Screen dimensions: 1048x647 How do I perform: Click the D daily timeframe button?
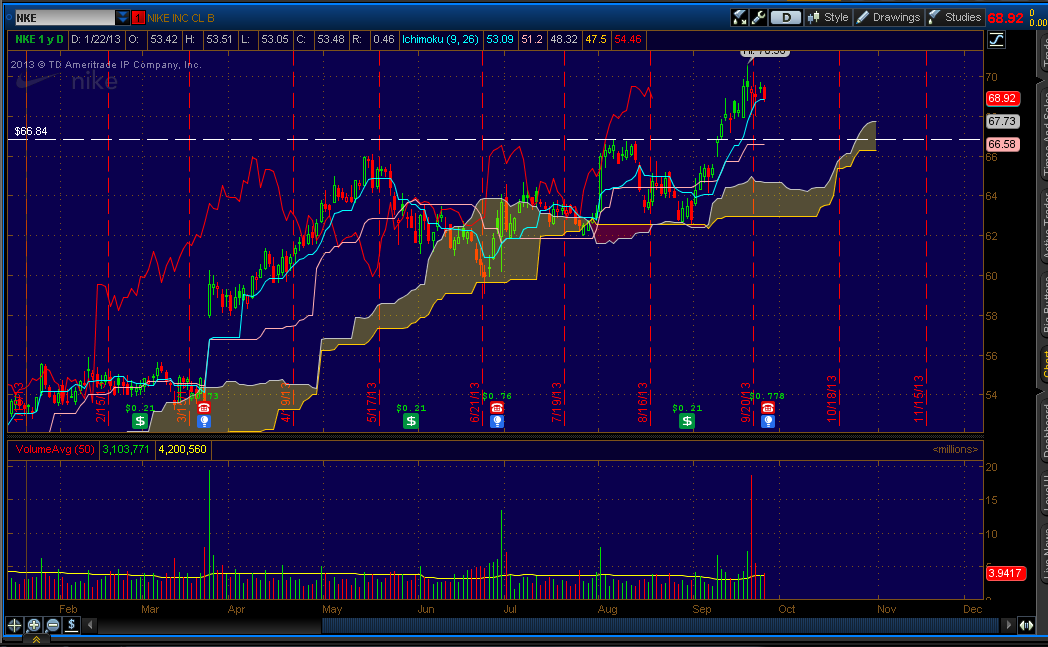(786, 18)
